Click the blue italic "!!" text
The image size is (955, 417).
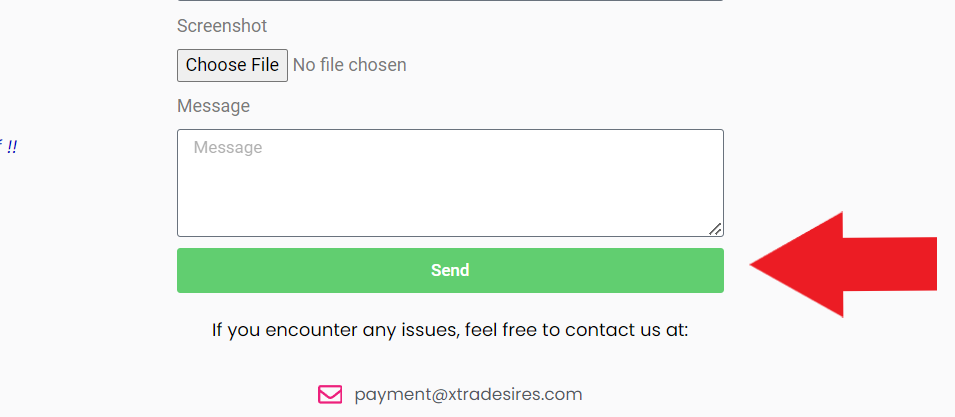[12, 148]
